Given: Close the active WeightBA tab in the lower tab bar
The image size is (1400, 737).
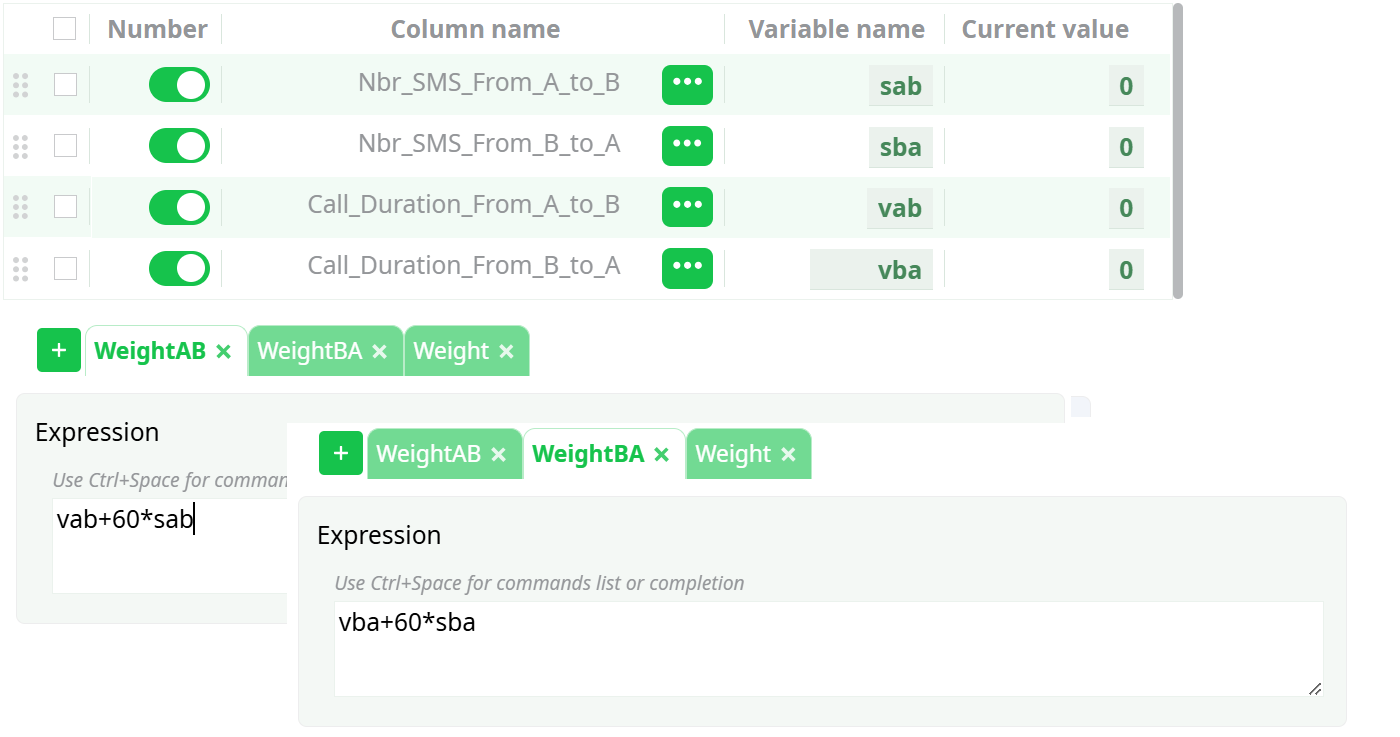Looking at the screenshot, I should click(661, 454).
